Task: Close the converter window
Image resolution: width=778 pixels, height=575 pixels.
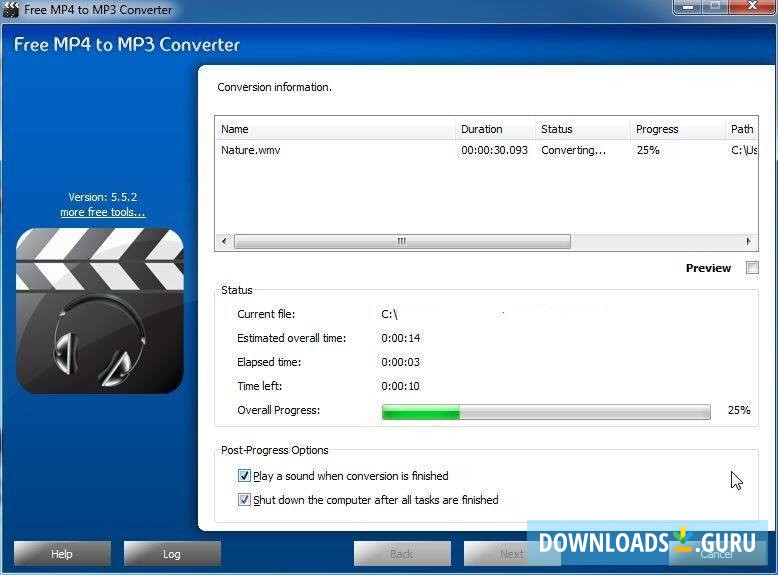Action: click(752, 7)
